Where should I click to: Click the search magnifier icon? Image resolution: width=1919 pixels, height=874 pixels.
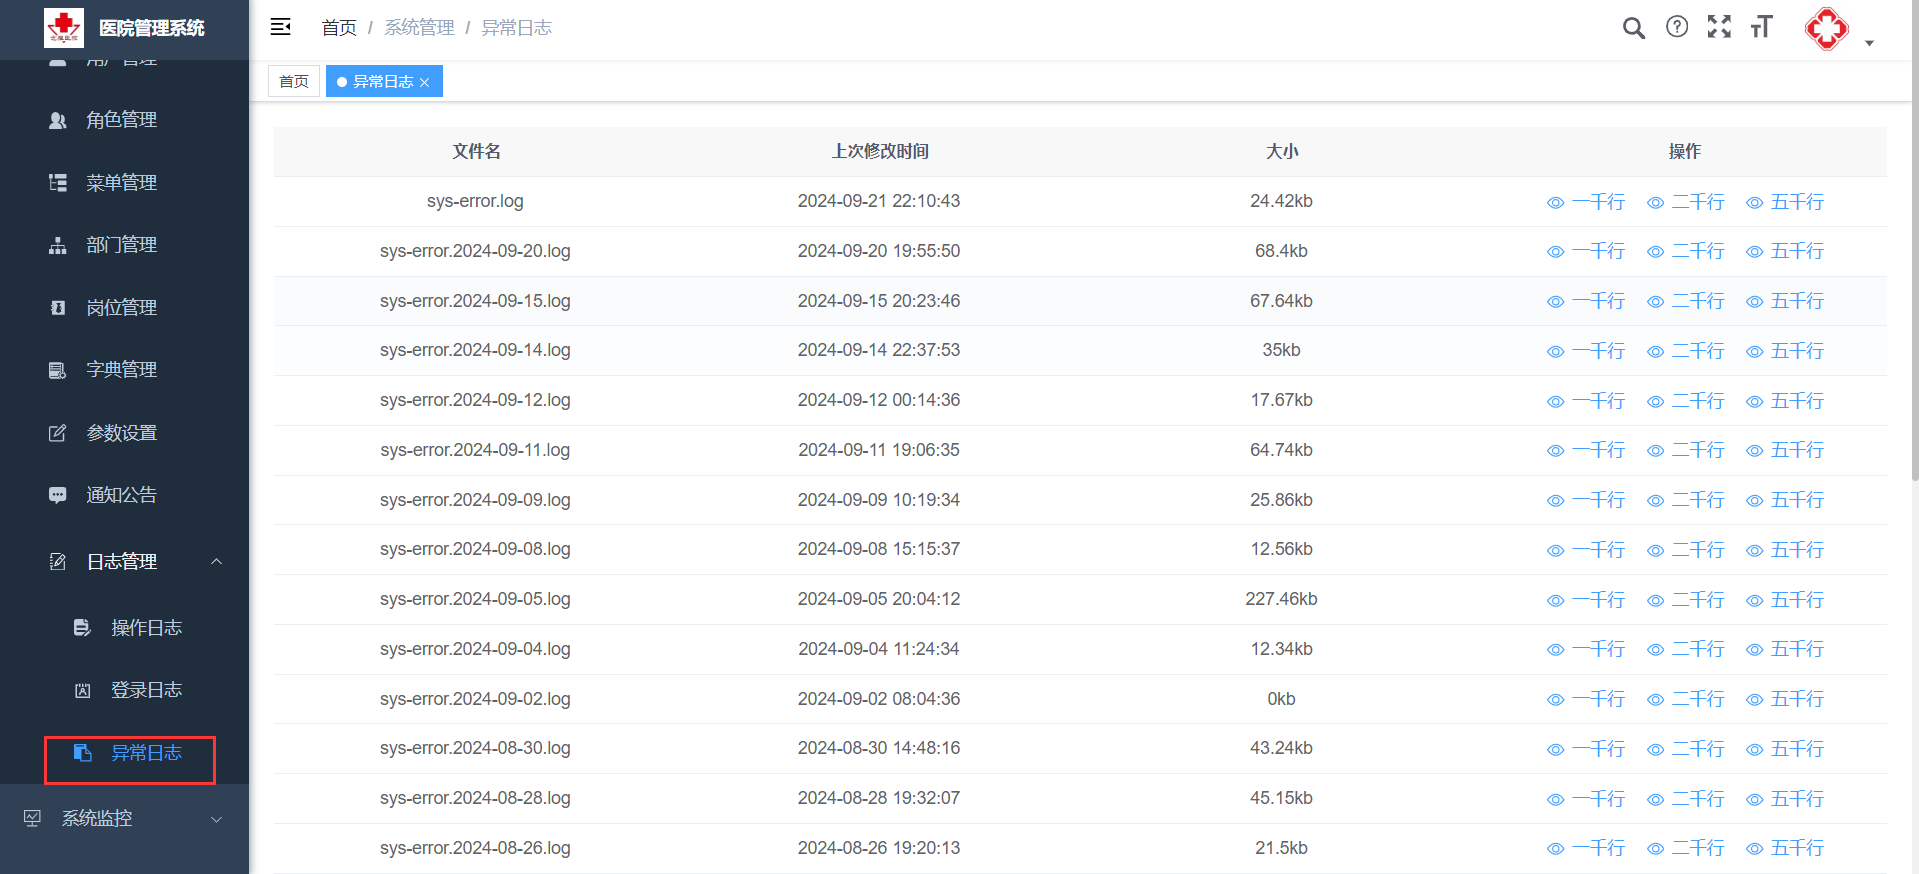[x=1633, y=28]
